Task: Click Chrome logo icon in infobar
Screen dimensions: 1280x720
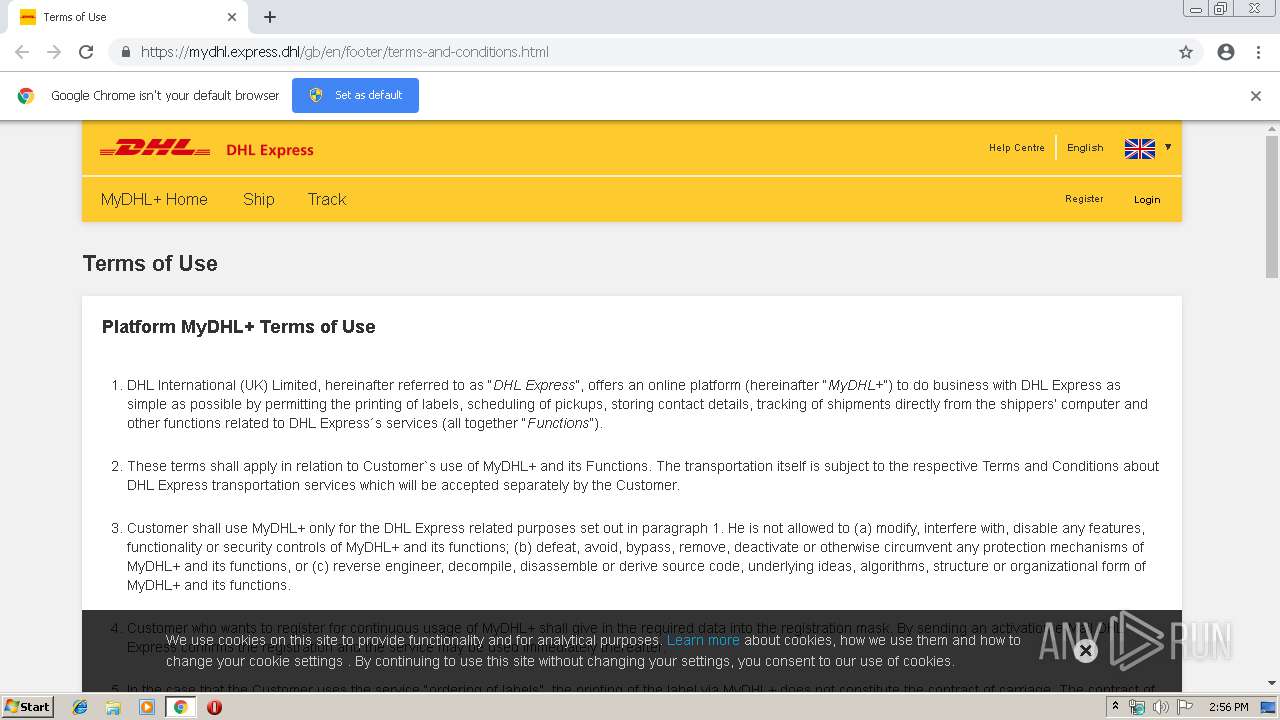Action: [26, 96]
